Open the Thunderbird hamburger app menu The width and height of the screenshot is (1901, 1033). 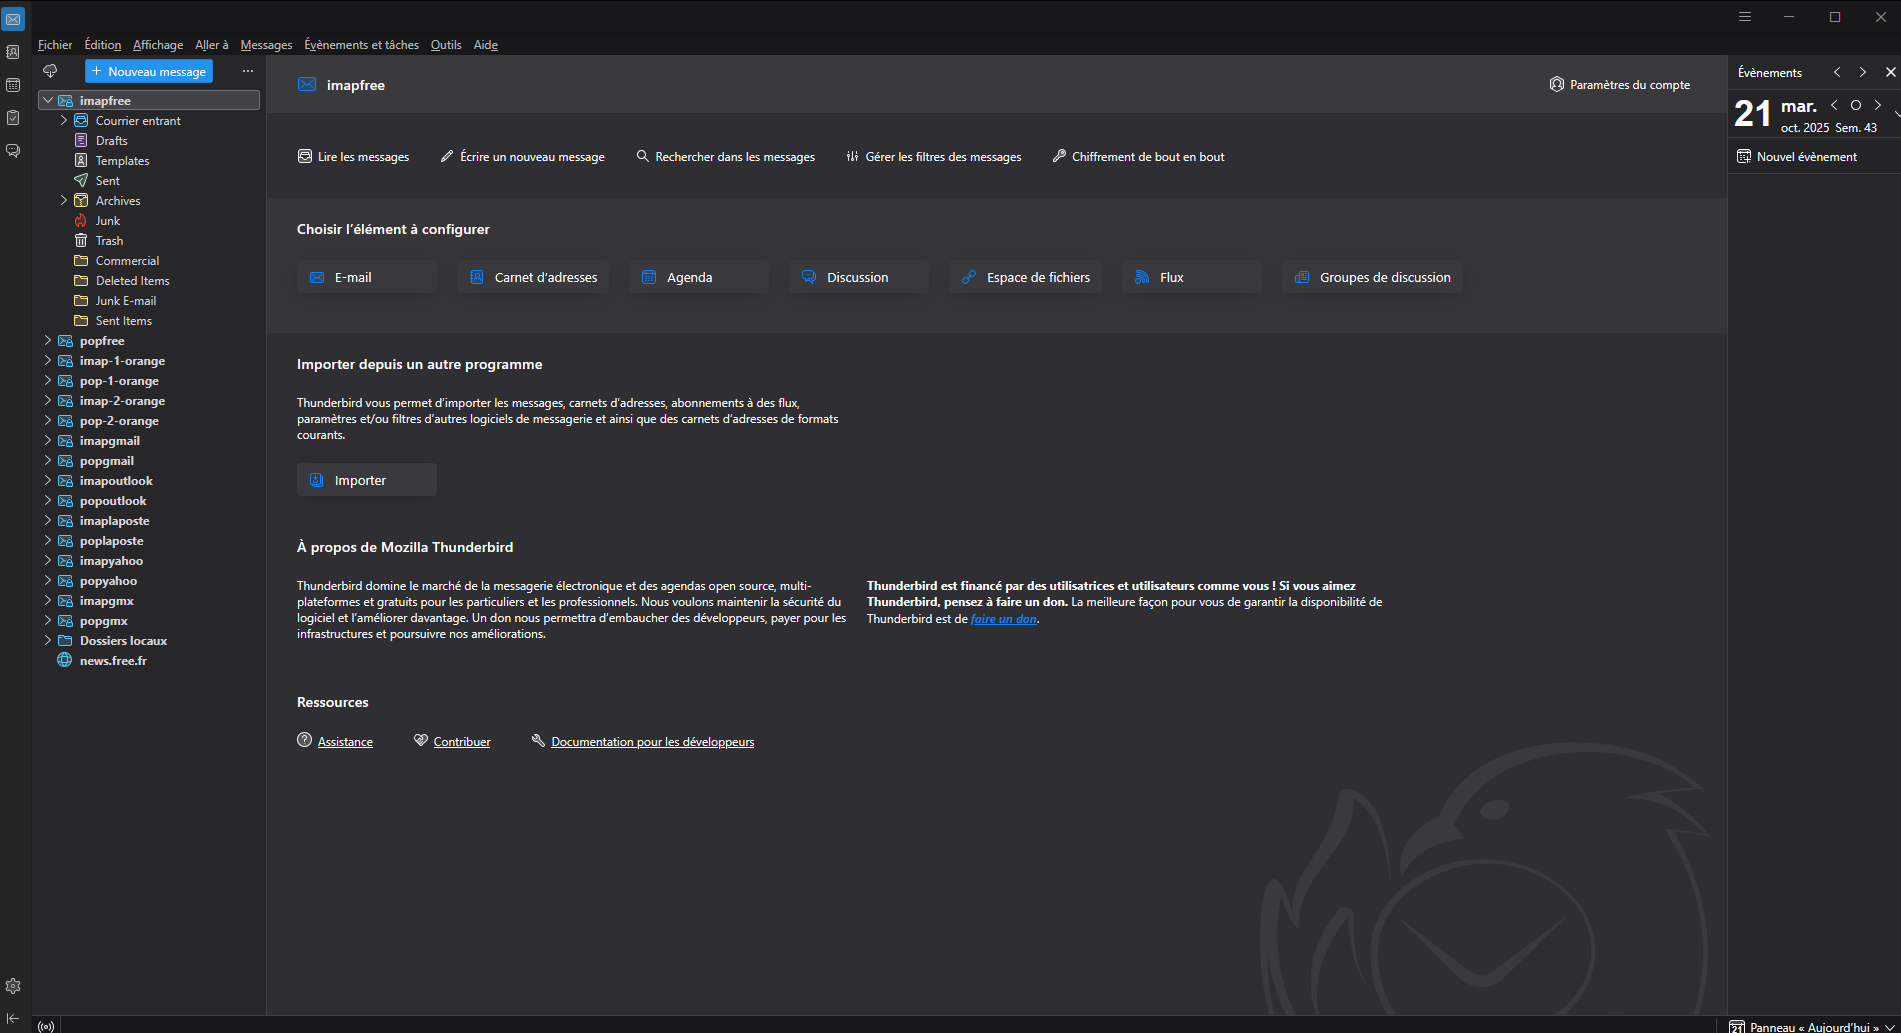(1745, 17)
